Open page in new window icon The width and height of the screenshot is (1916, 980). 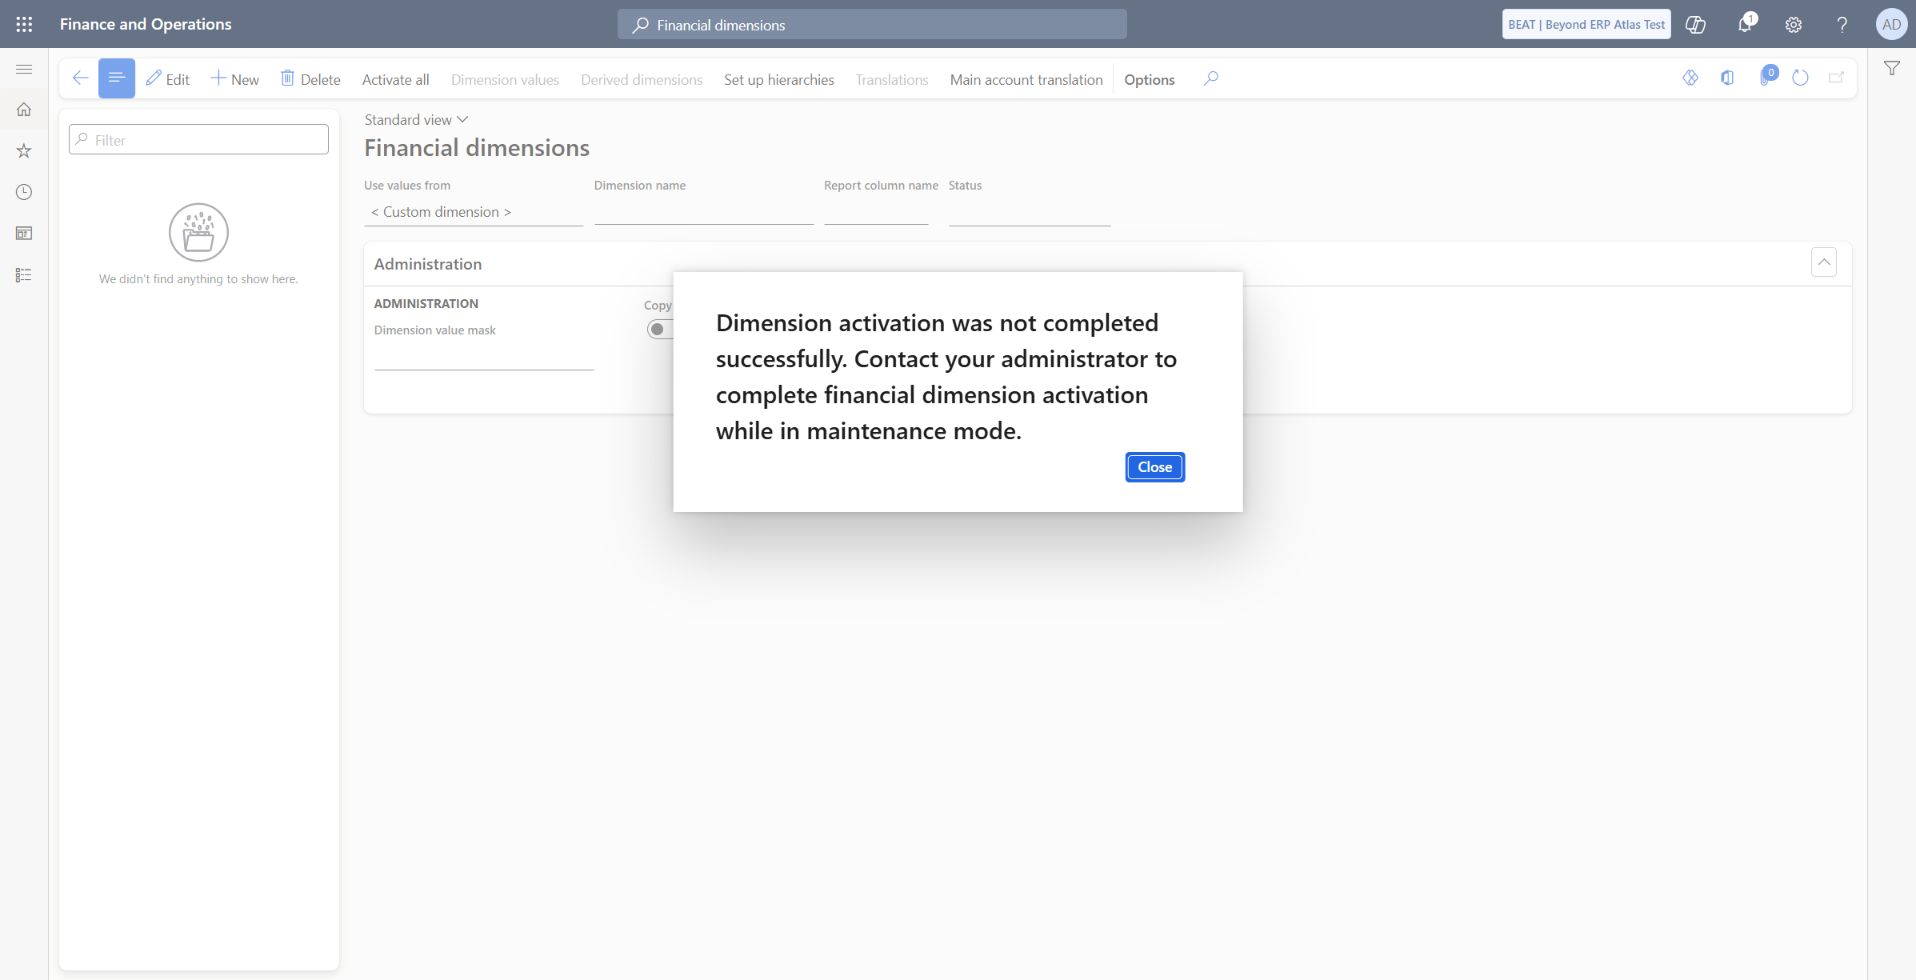click(x=1836, y=78)
